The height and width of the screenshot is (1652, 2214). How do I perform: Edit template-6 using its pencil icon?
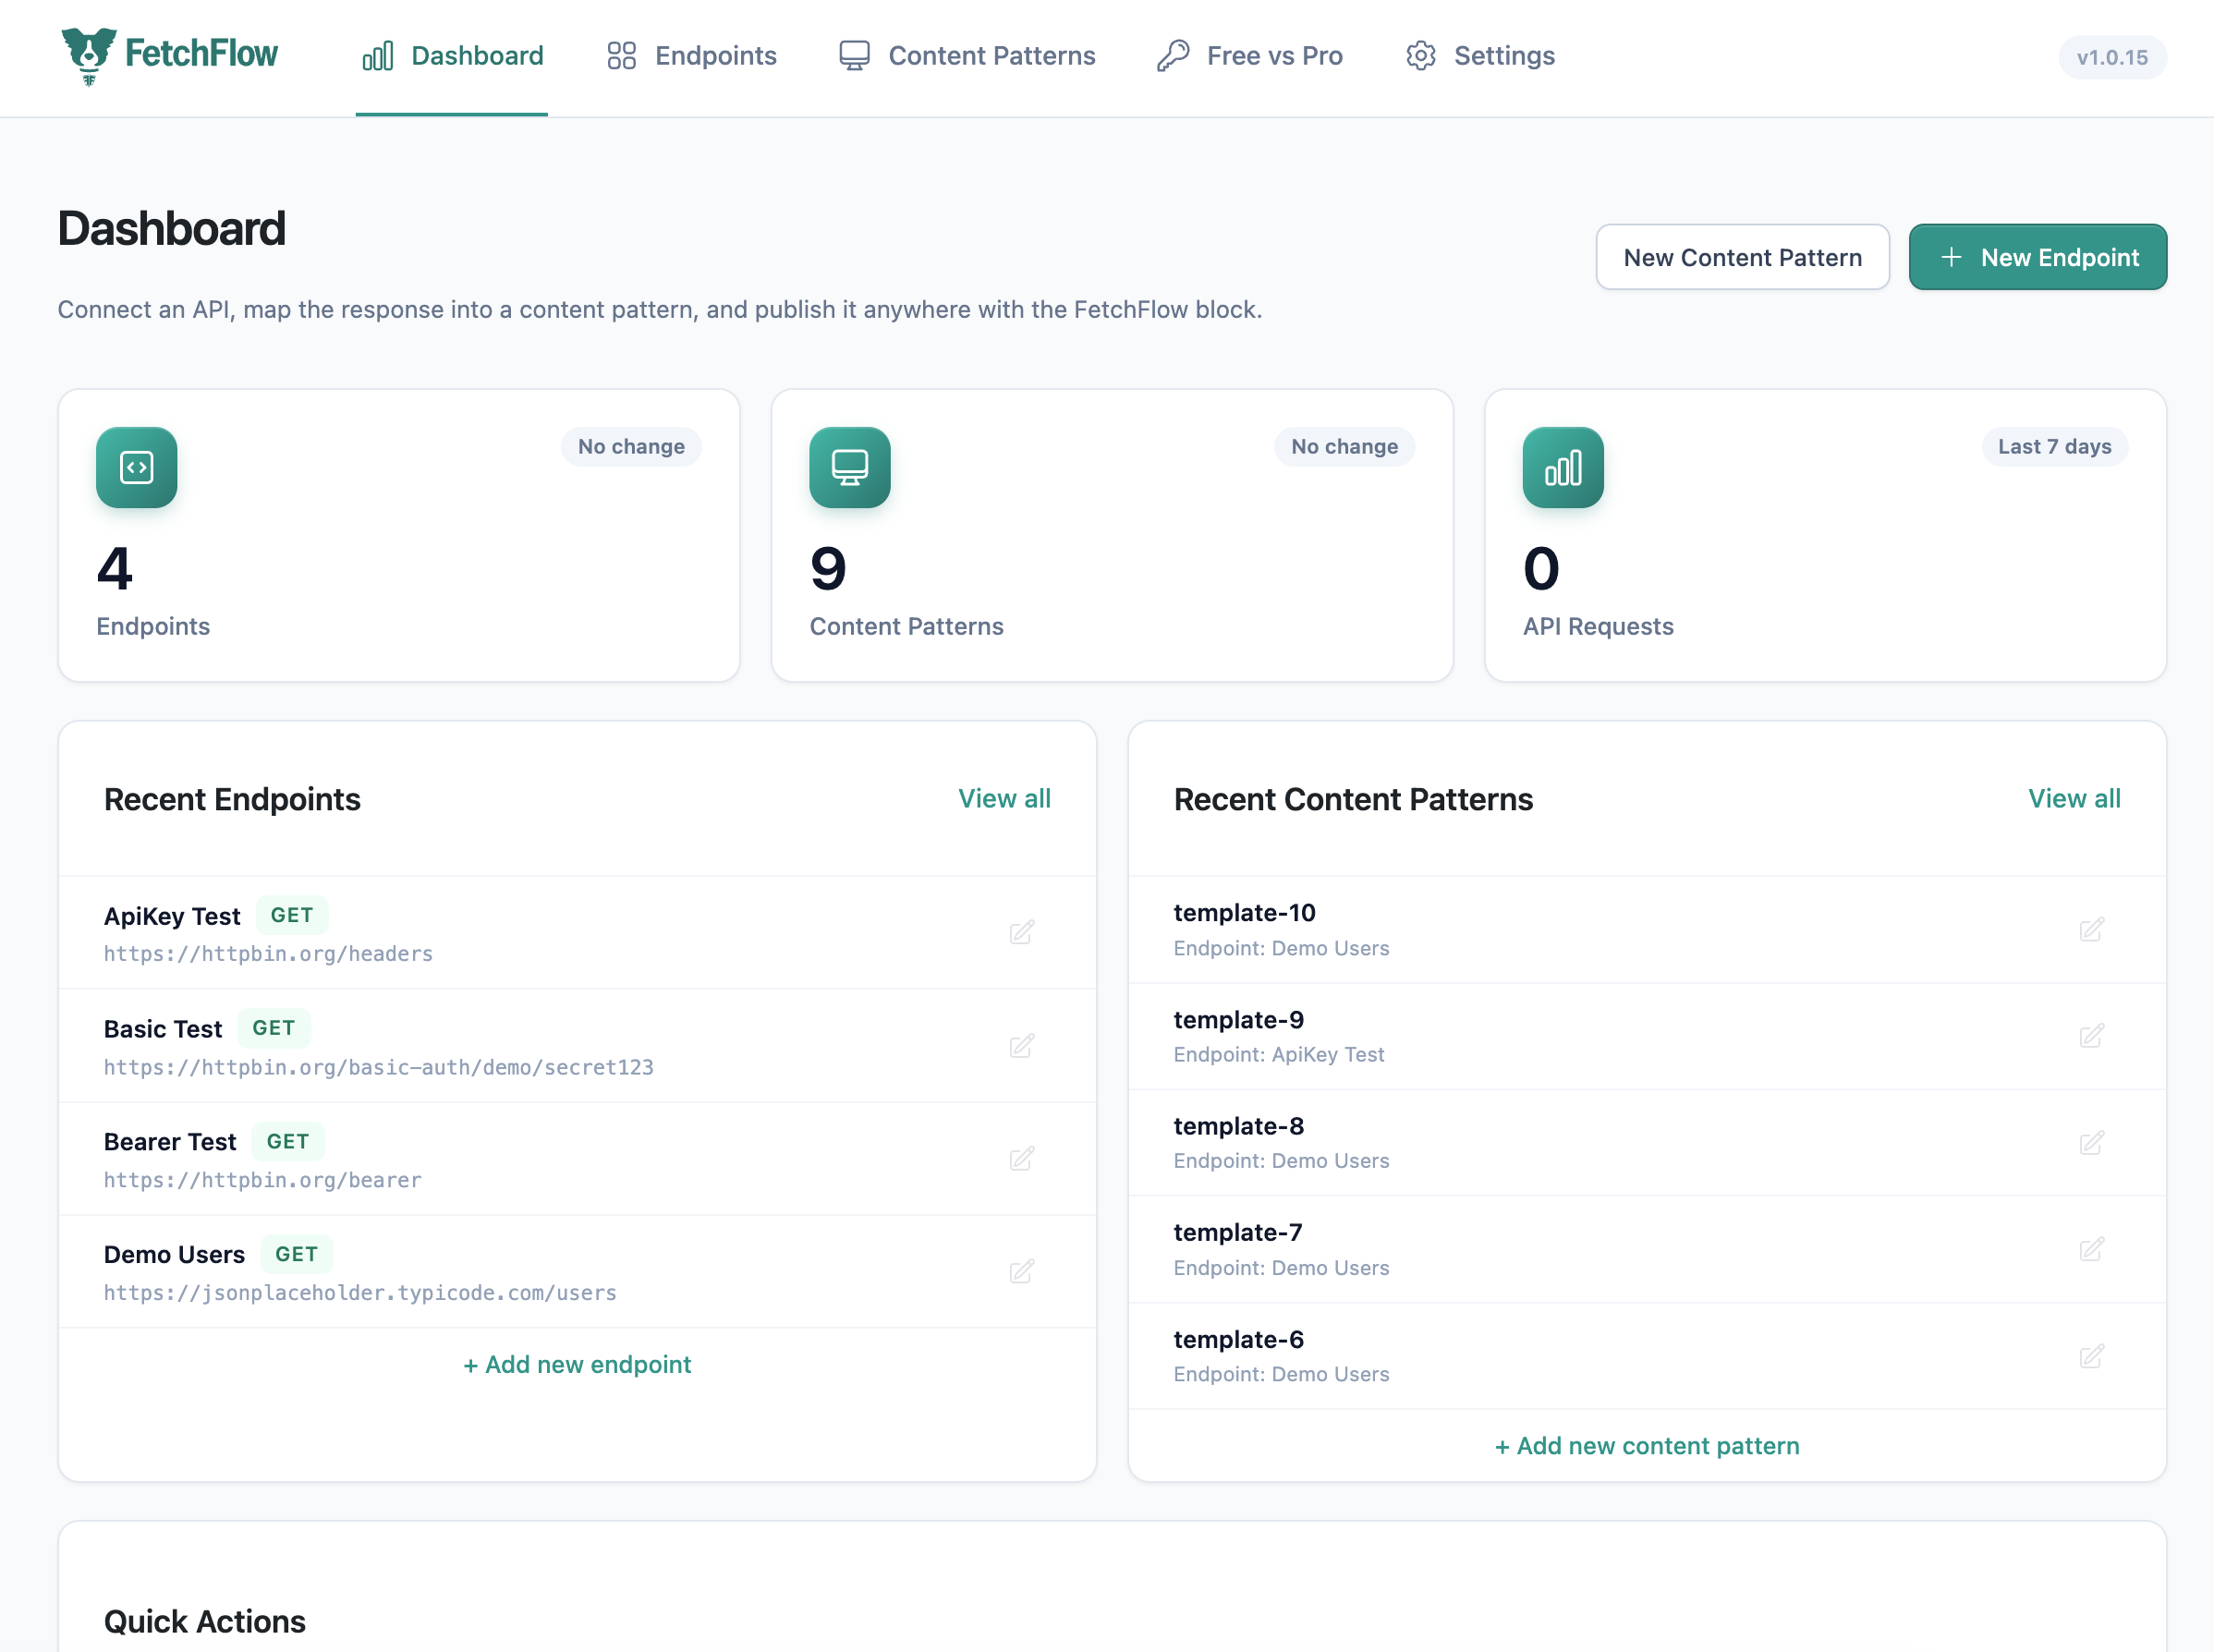pyautogui.click(x=2091, y=1357)
